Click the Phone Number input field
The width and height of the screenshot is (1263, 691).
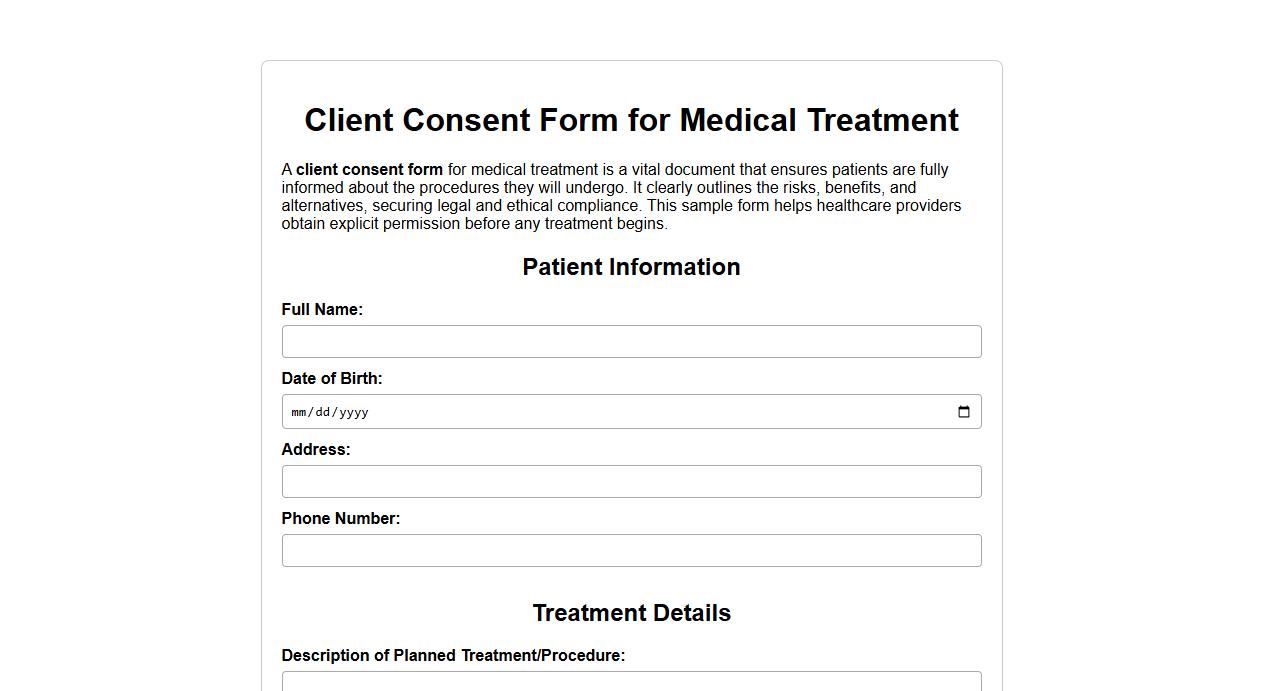coord(631,550)
